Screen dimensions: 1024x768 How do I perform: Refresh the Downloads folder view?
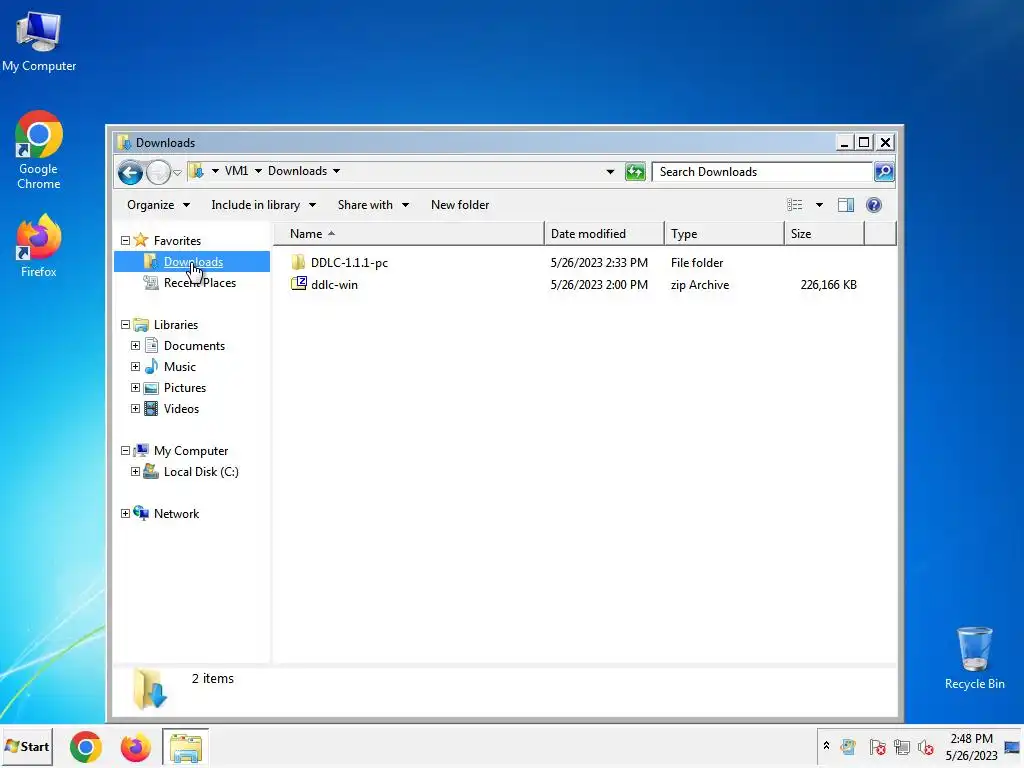pyautogui.click(x=635, y=172)
